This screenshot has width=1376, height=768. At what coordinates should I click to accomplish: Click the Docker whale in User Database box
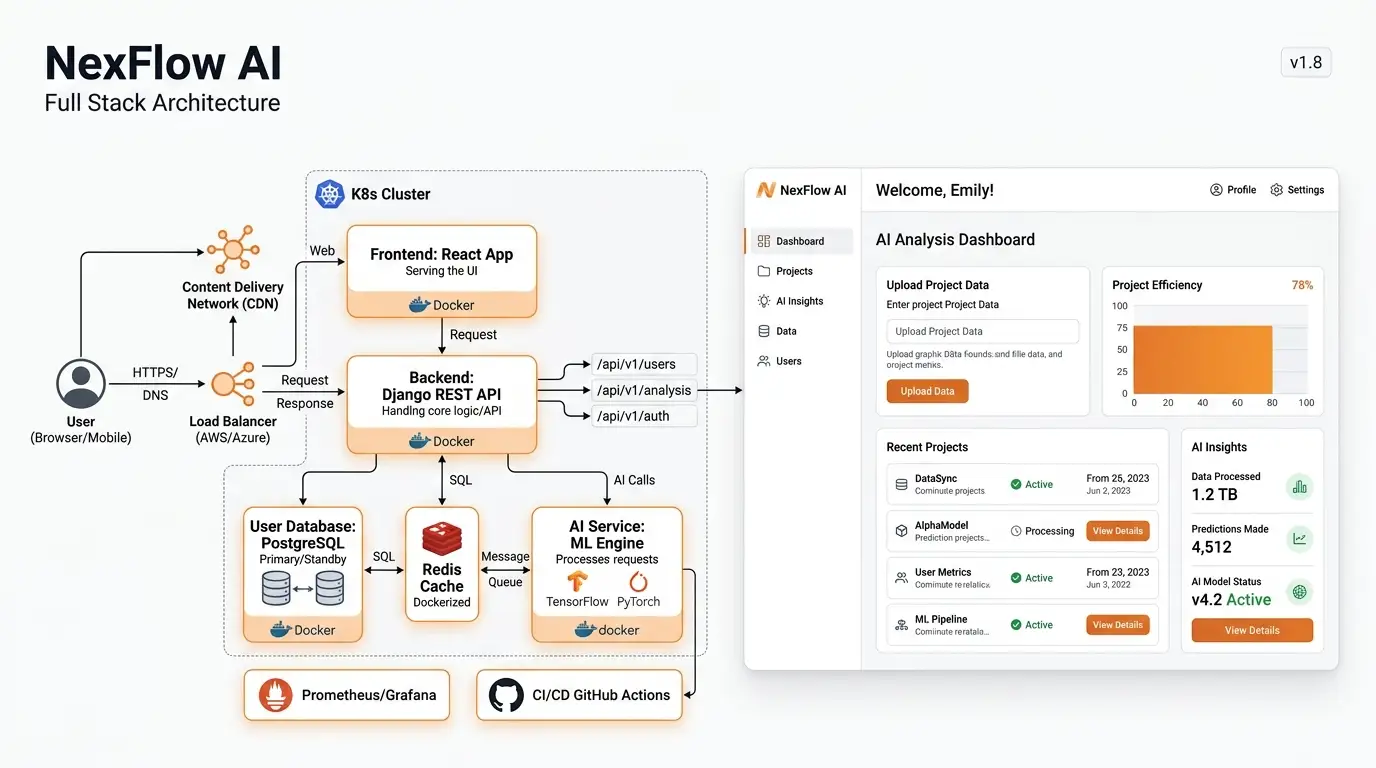pyautogui.click(x=280, y=630)
